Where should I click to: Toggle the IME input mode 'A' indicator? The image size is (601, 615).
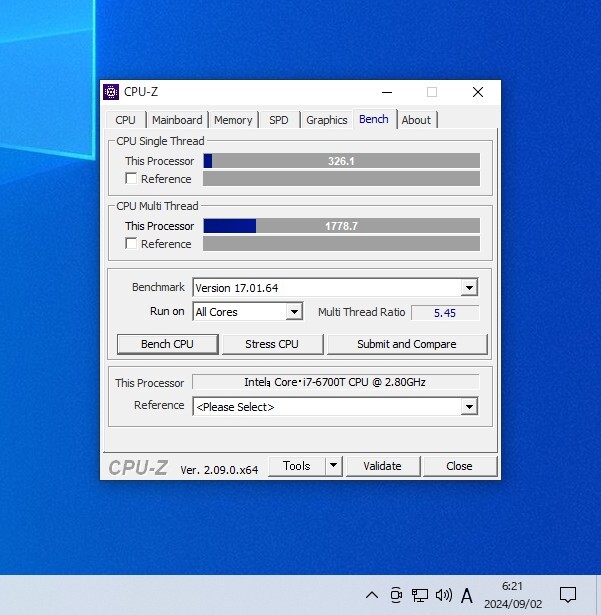[x=466, y=596]
